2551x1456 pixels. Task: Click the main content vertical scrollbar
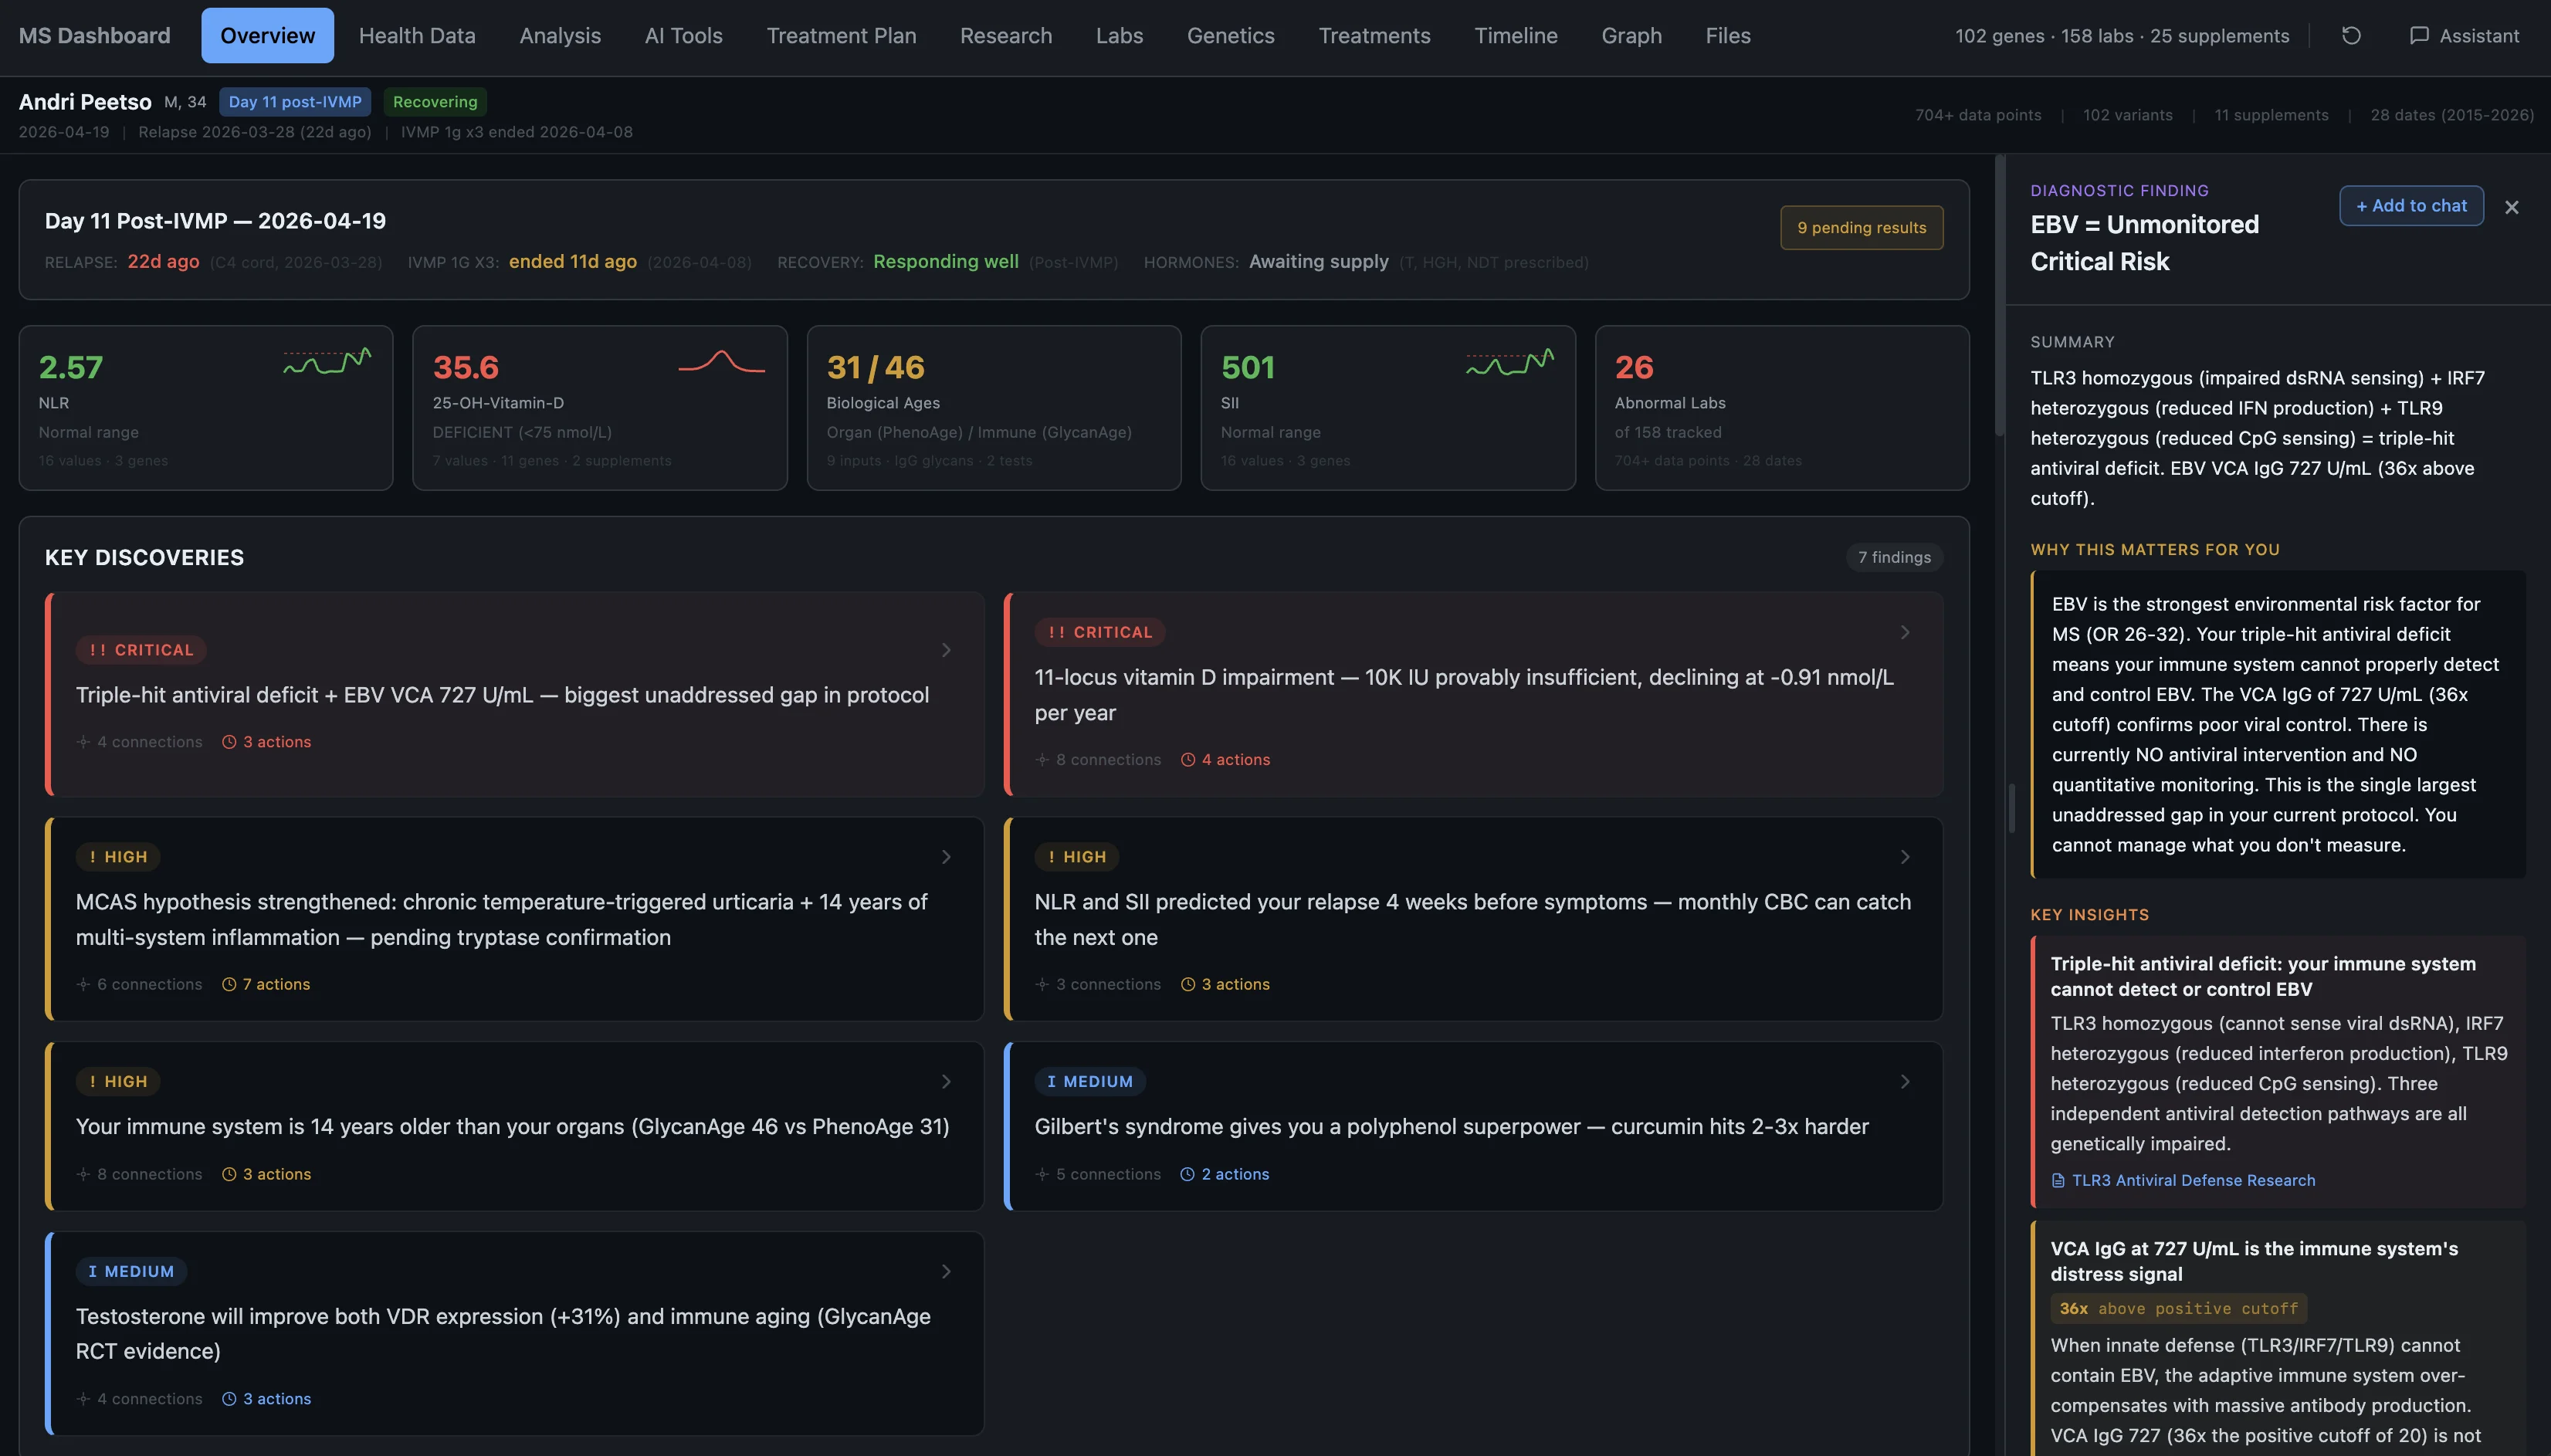(x=1999, y=295)
